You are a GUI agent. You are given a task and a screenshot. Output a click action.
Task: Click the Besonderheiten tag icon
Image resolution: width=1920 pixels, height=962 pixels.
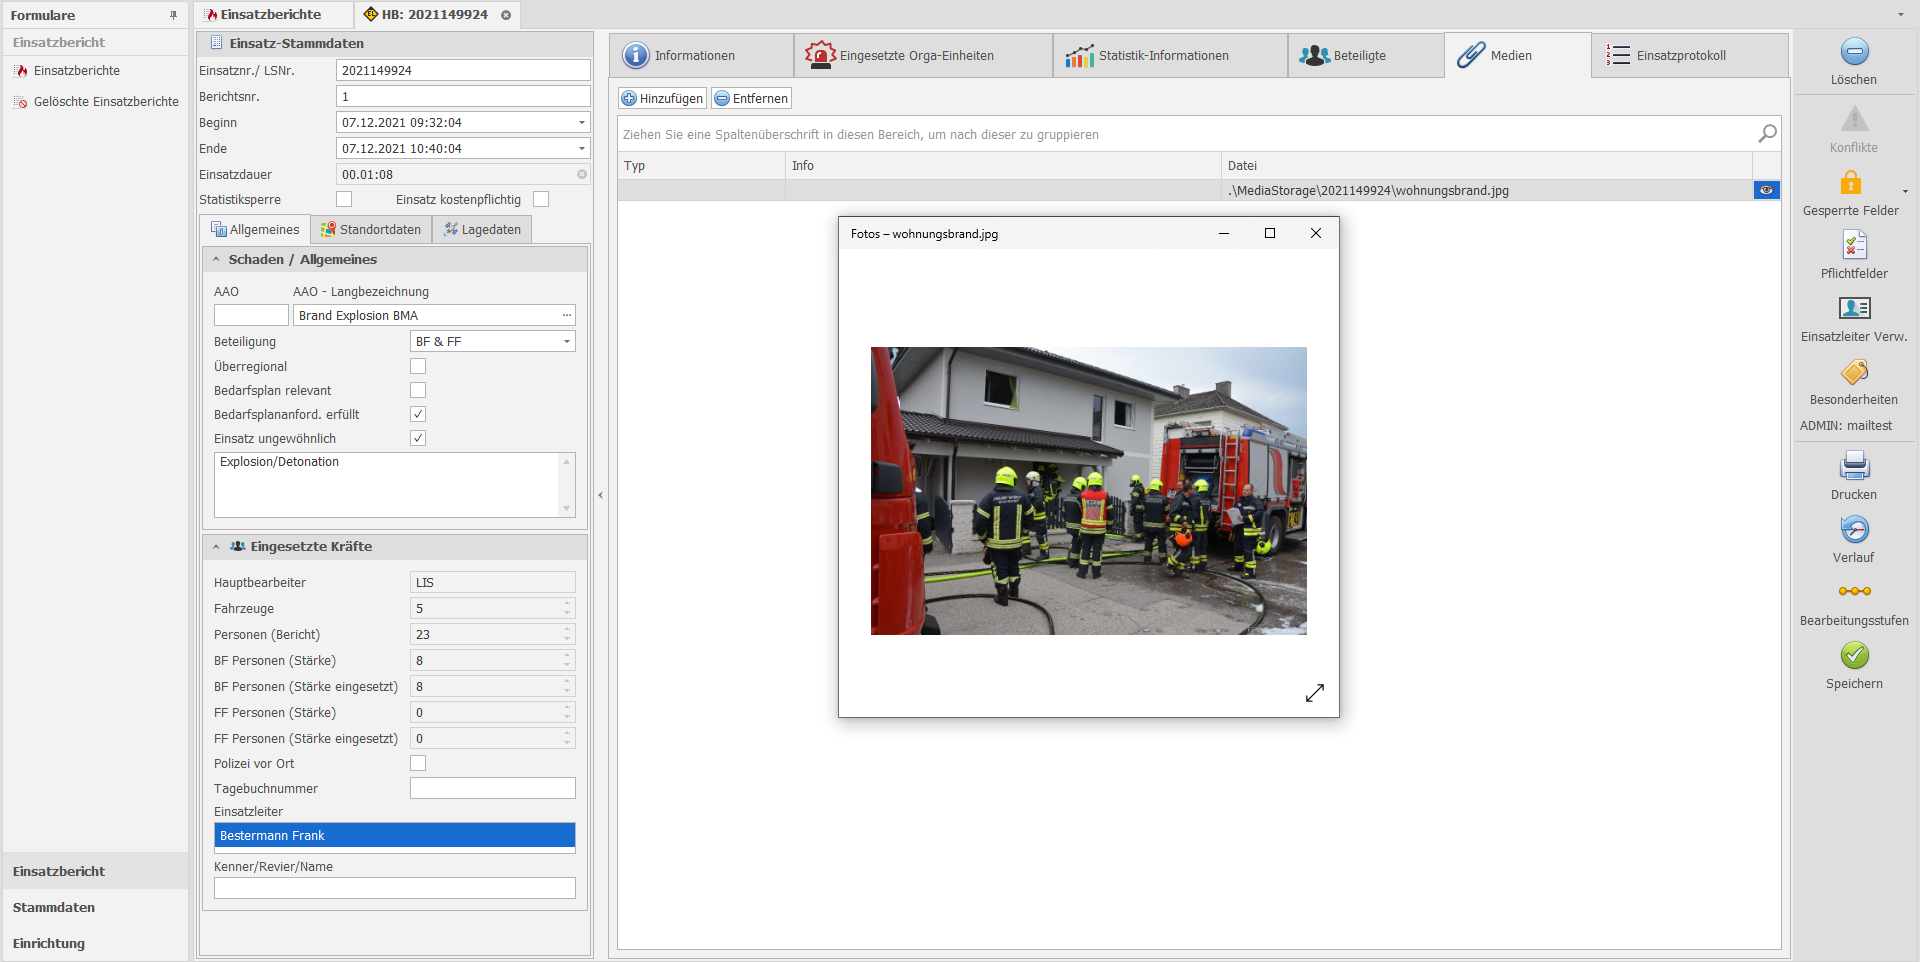point(1853,372)
